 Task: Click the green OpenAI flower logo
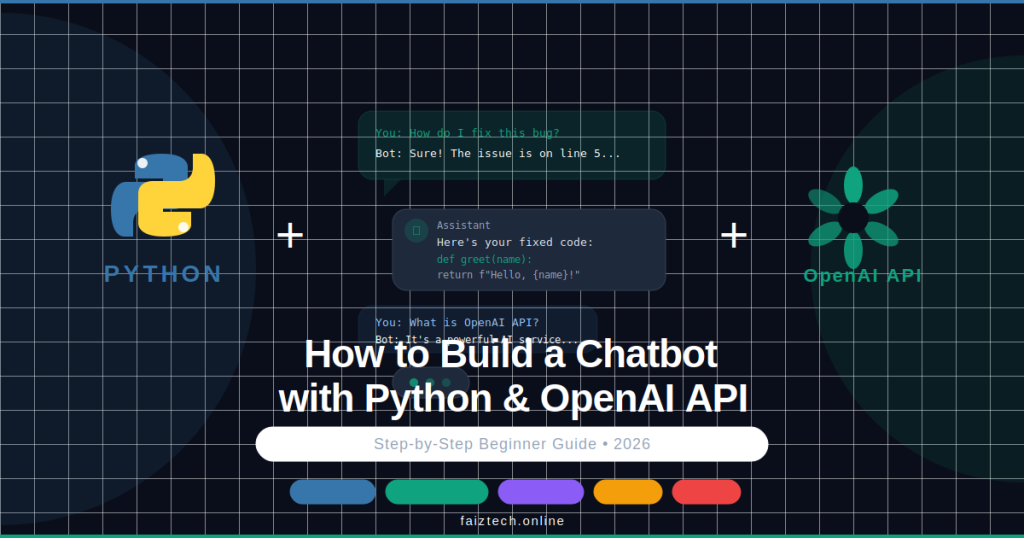coord(853,217)
